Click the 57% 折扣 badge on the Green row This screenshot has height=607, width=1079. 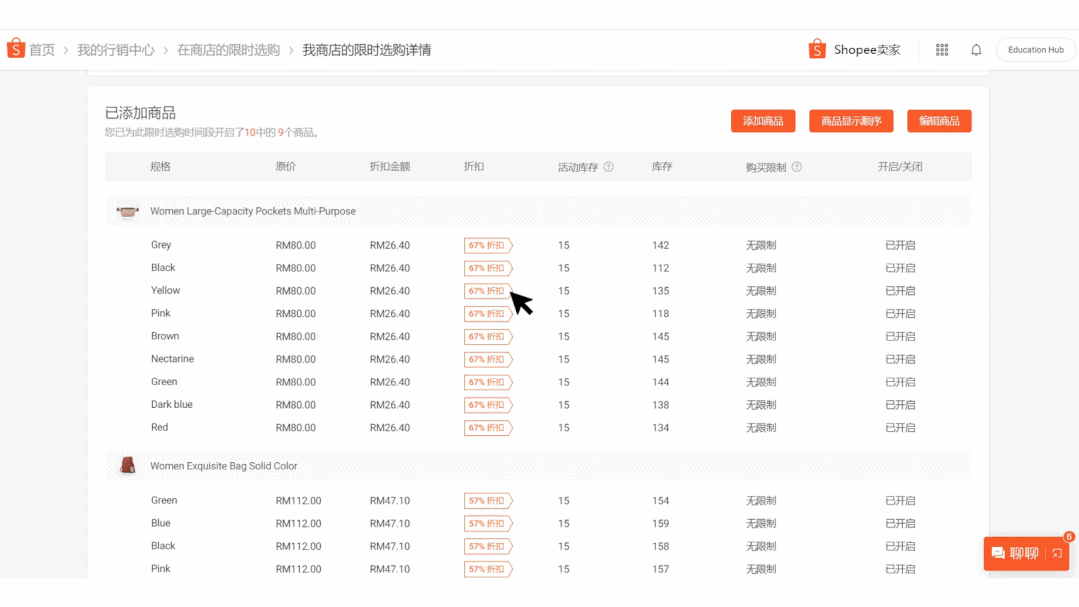click(x=488, y=500)
